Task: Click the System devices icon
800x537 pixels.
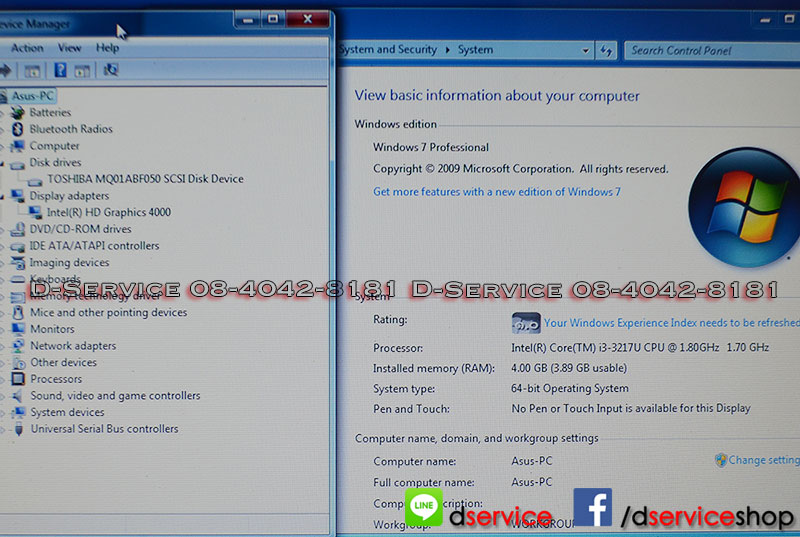Action: (x=18, y=412)
